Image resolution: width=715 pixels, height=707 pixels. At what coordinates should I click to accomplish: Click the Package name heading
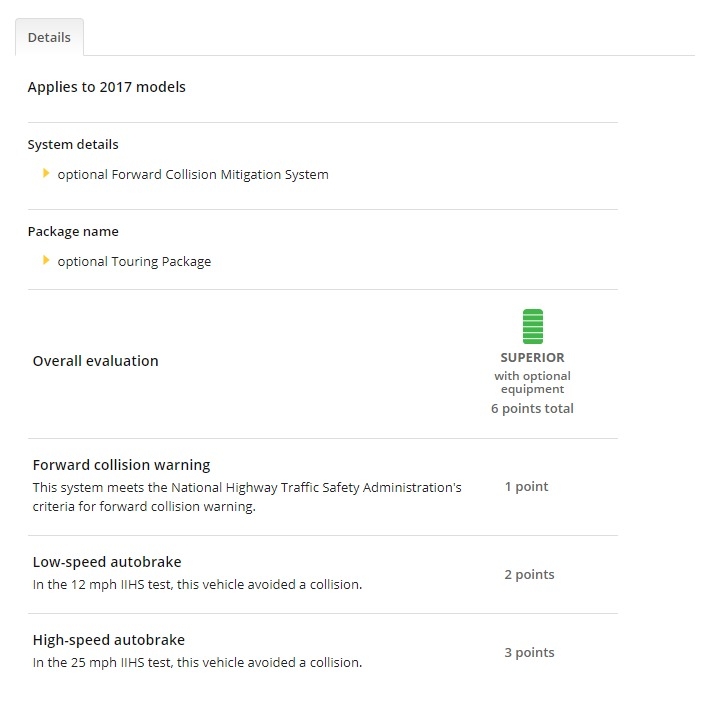coord(73,232)
